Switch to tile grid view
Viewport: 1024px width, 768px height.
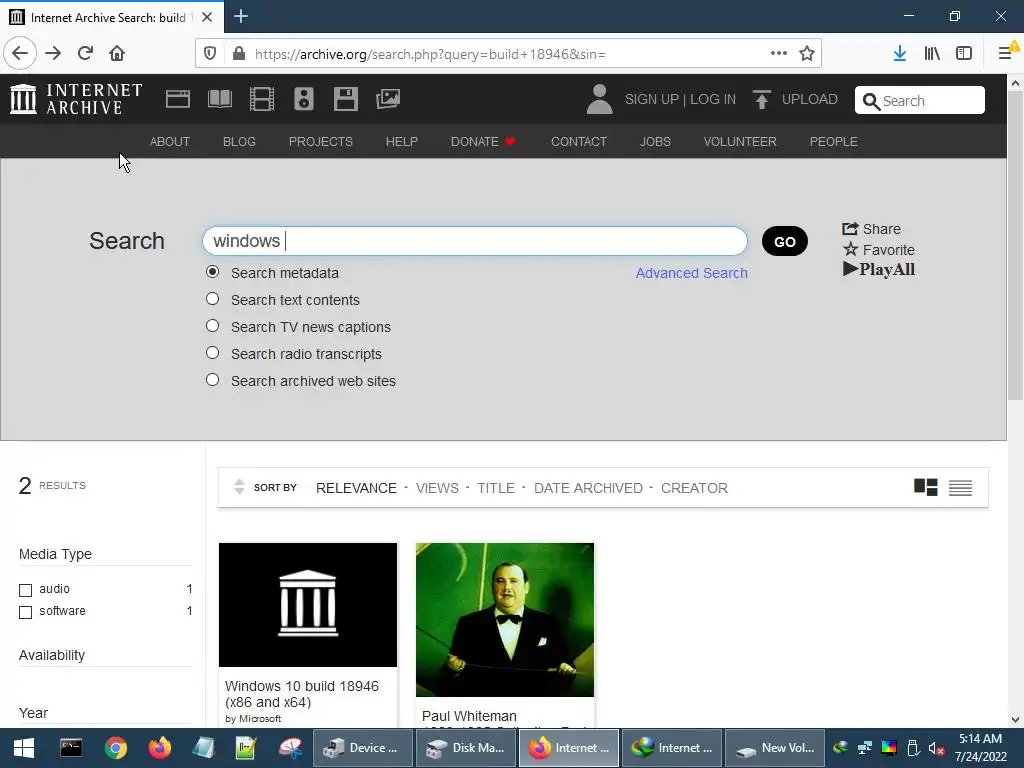925,487
